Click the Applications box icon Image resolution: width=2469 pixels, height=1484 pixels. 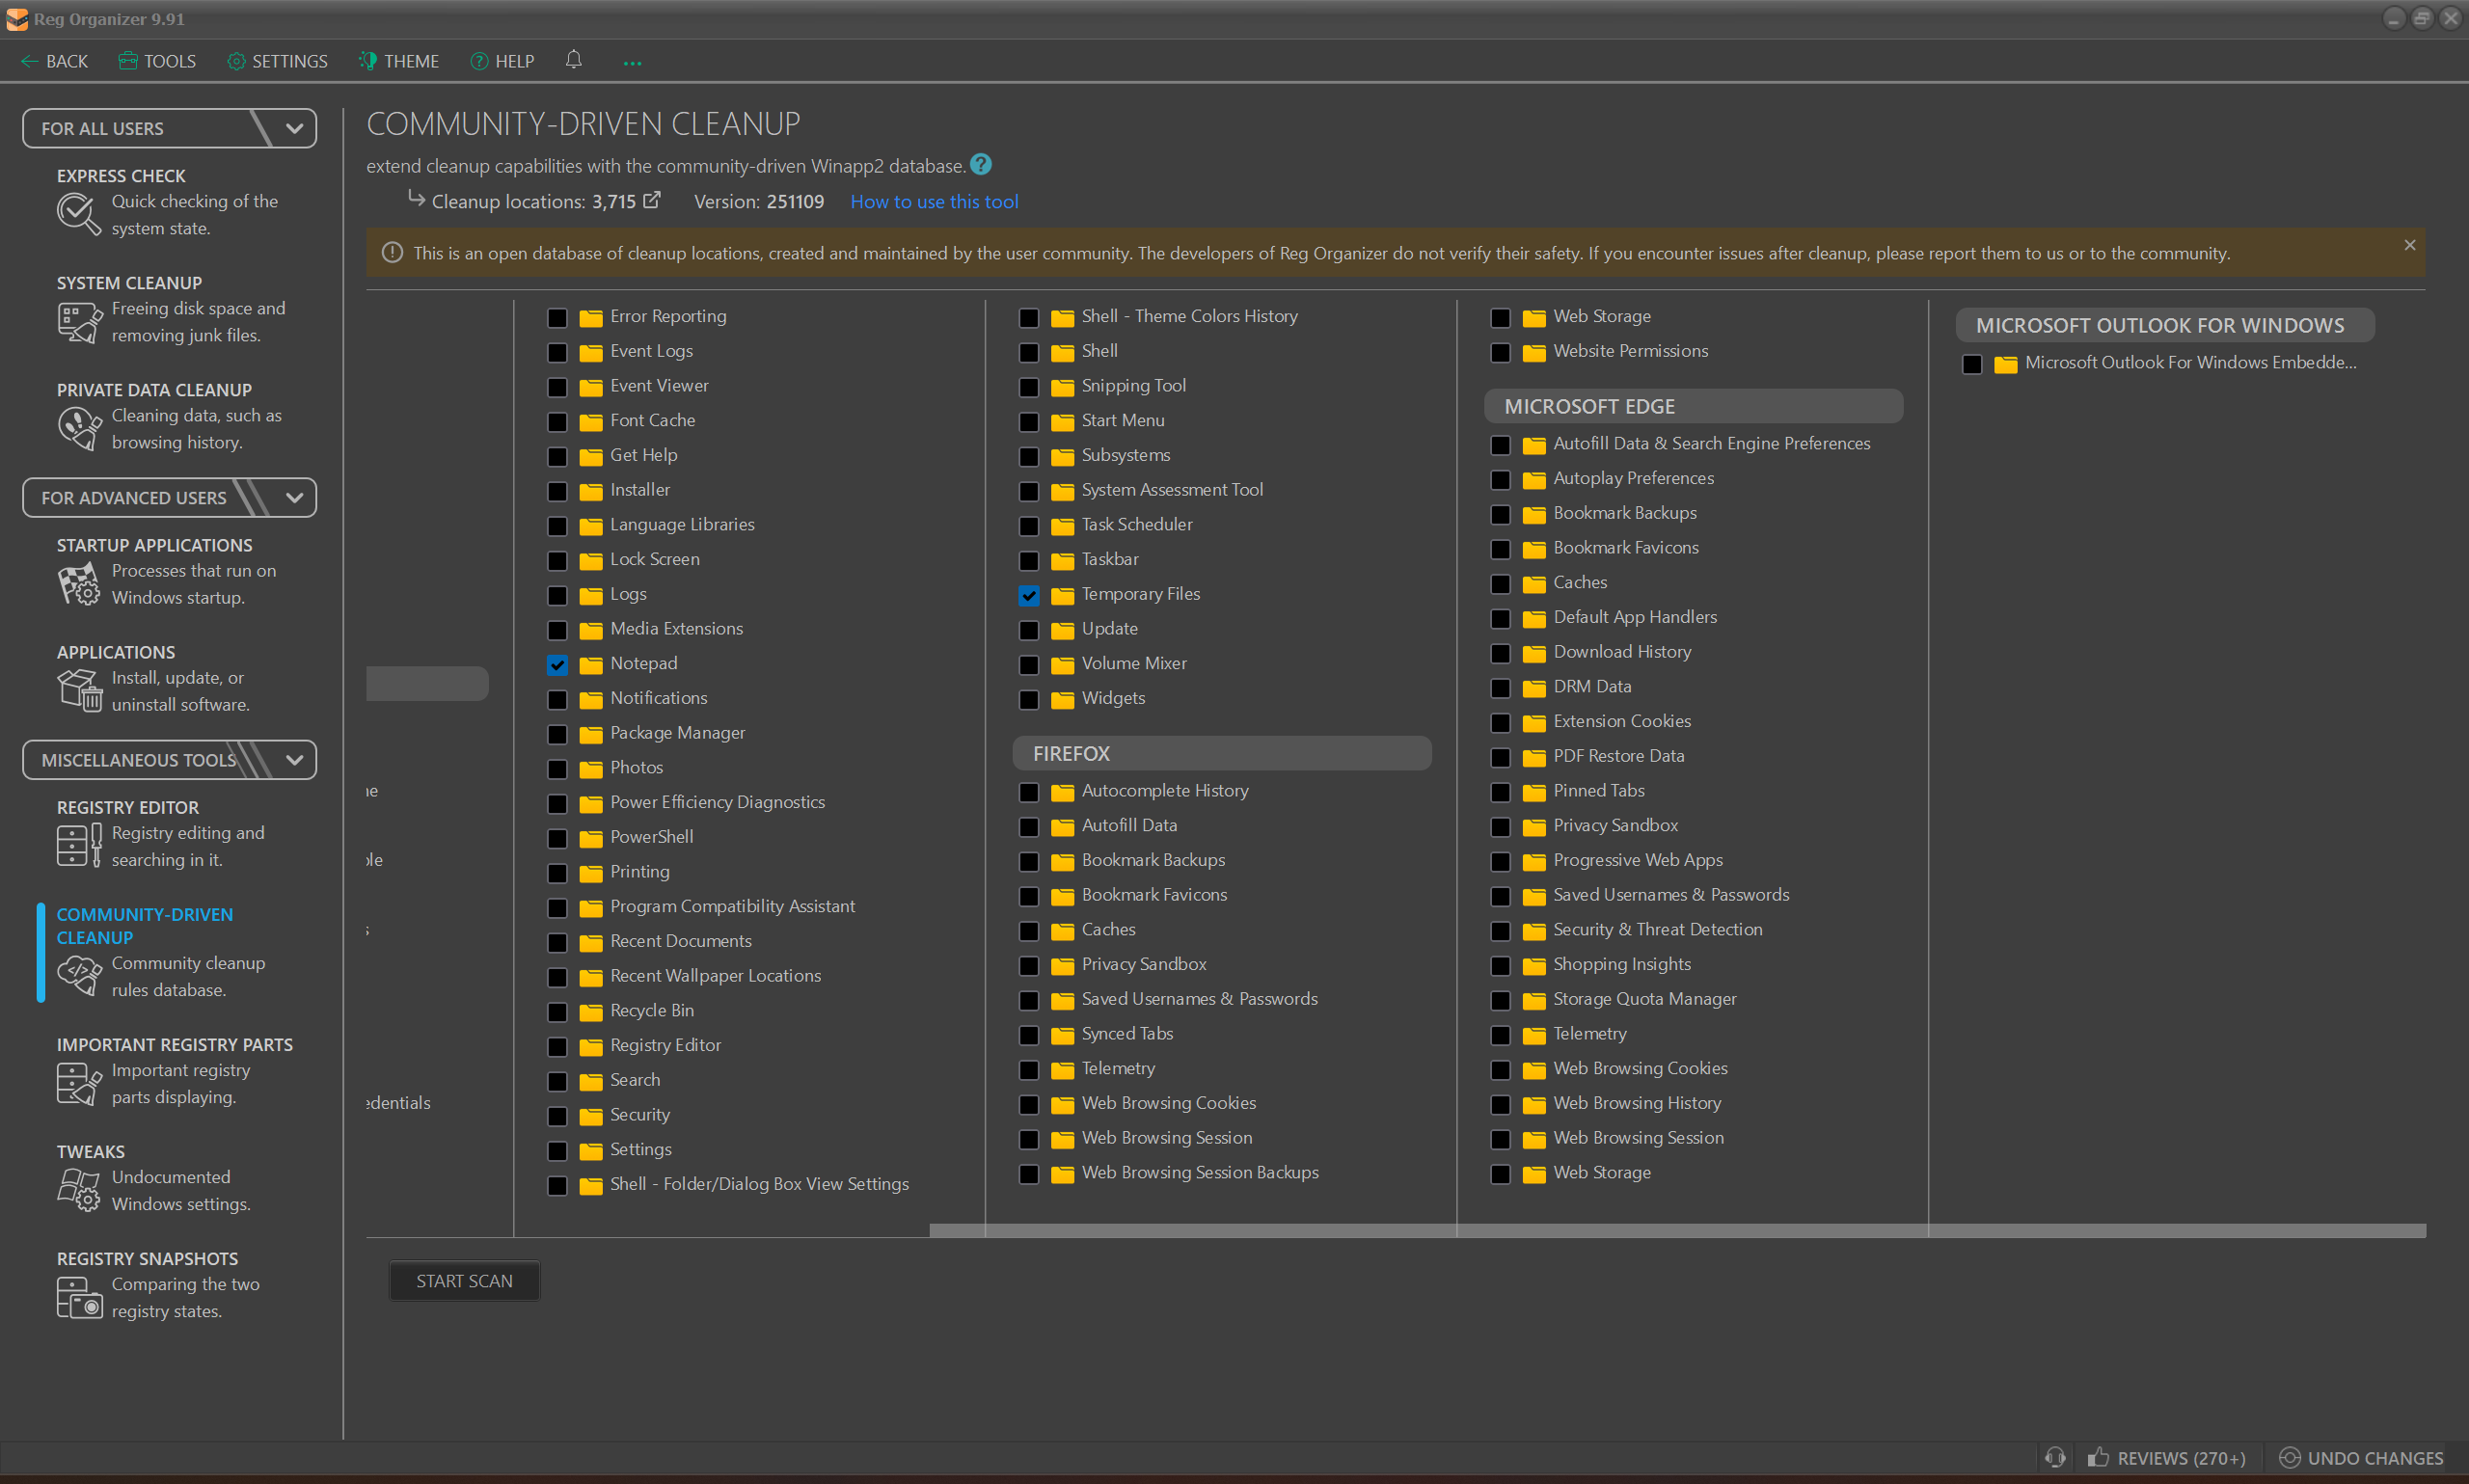[79, 690]
